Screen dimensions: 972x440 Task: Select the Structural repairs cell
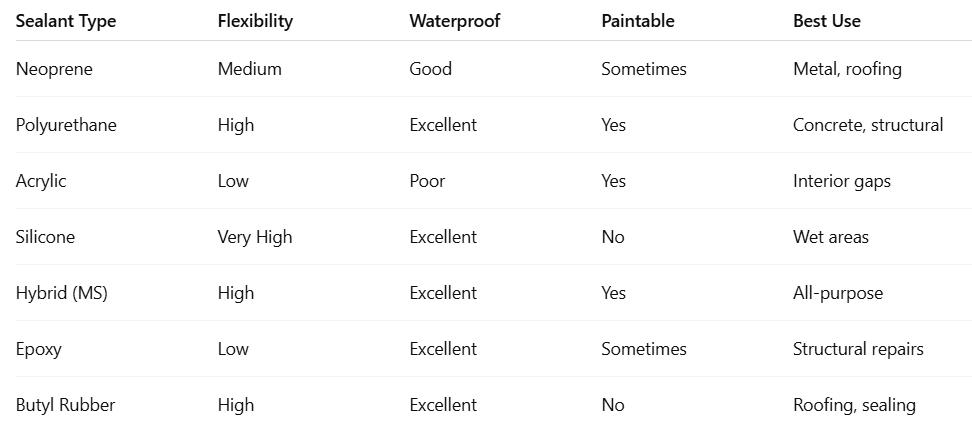coord(858,349)
